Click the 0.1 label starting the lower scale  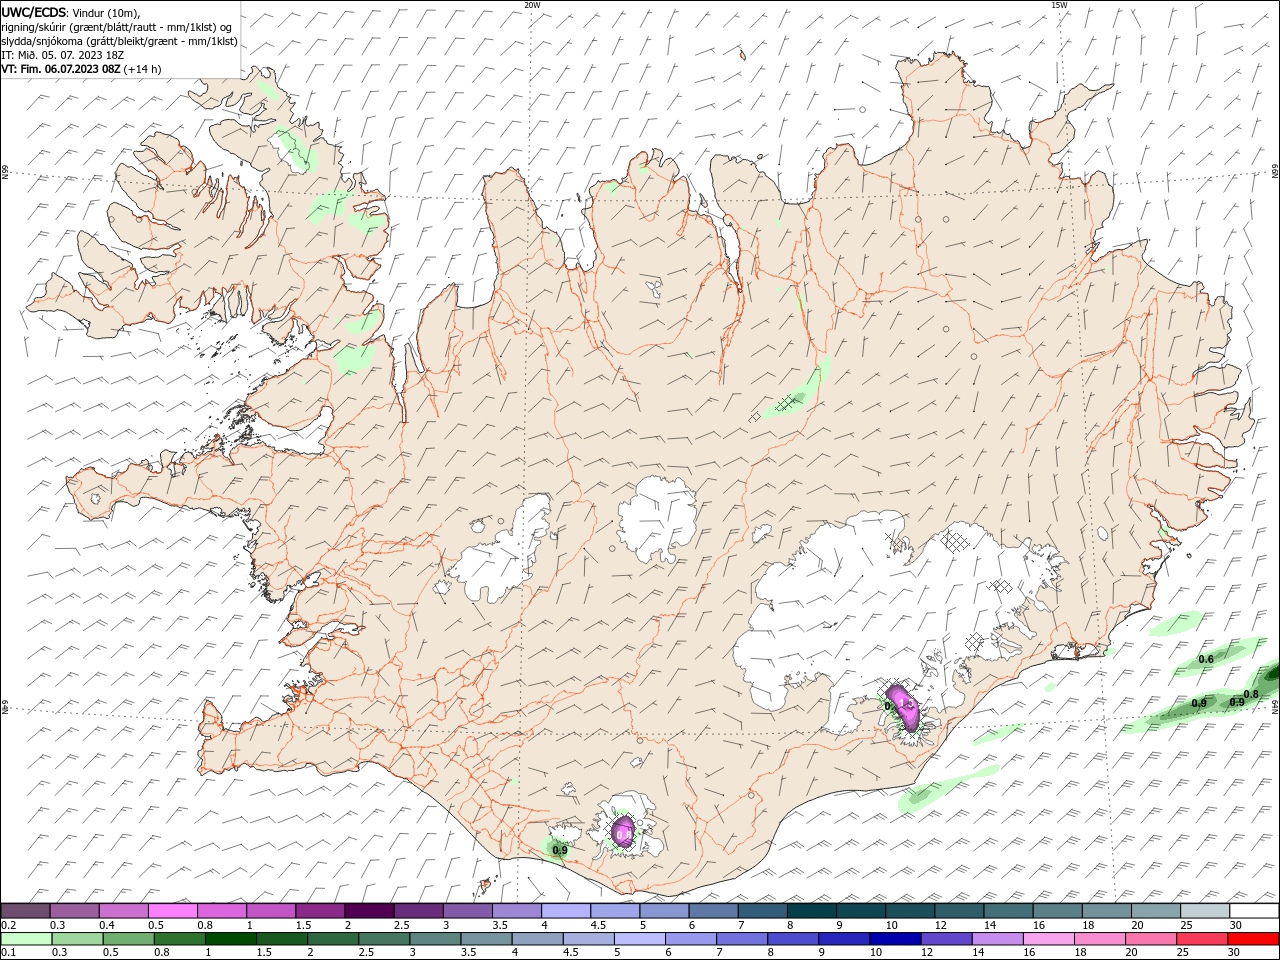[9, 953]
